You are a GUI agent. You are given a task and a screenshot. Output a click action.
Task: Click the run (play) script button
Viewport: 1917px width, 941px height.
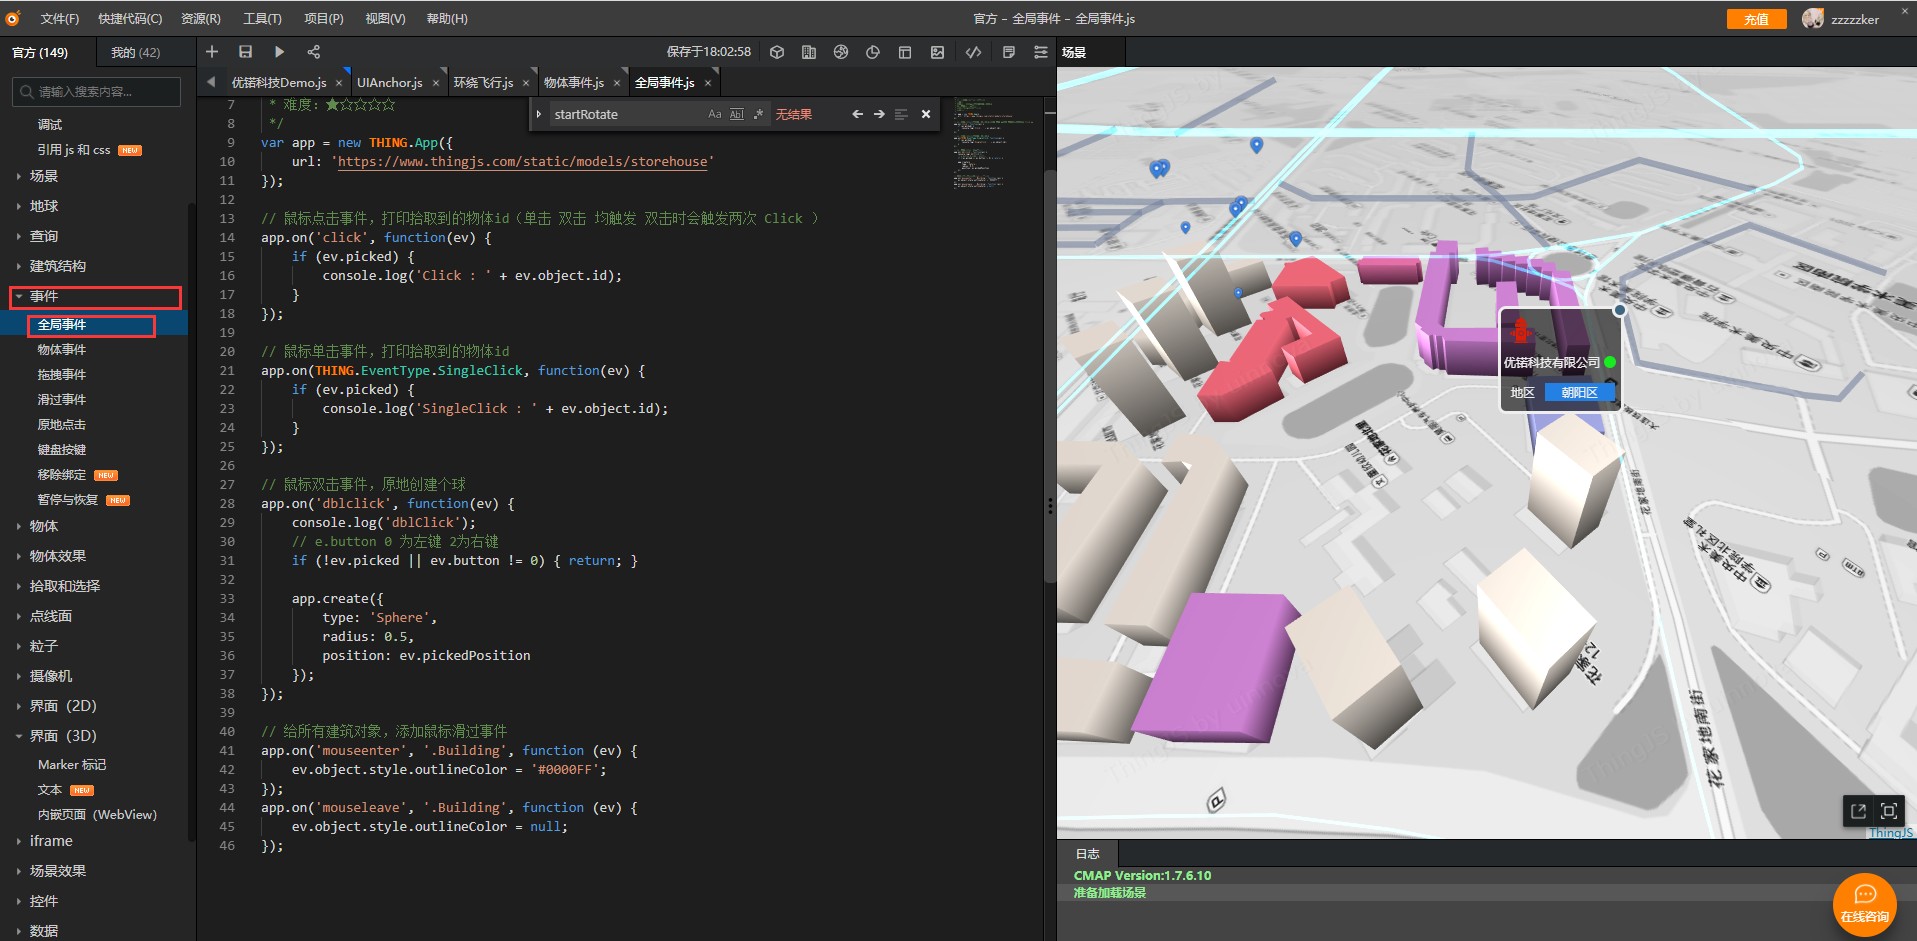279,52
